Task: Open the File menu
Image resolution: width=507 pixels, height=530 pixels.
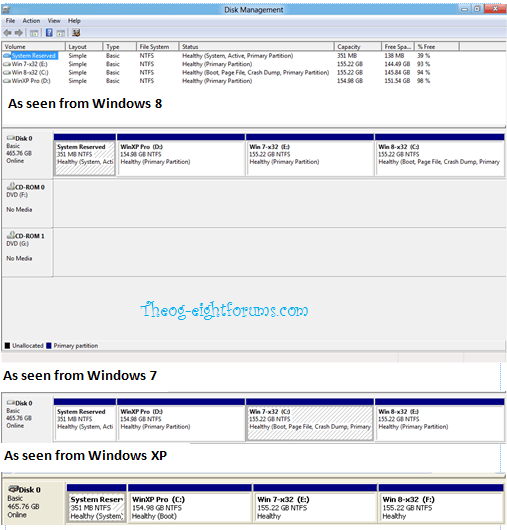Action: [10, 21]
